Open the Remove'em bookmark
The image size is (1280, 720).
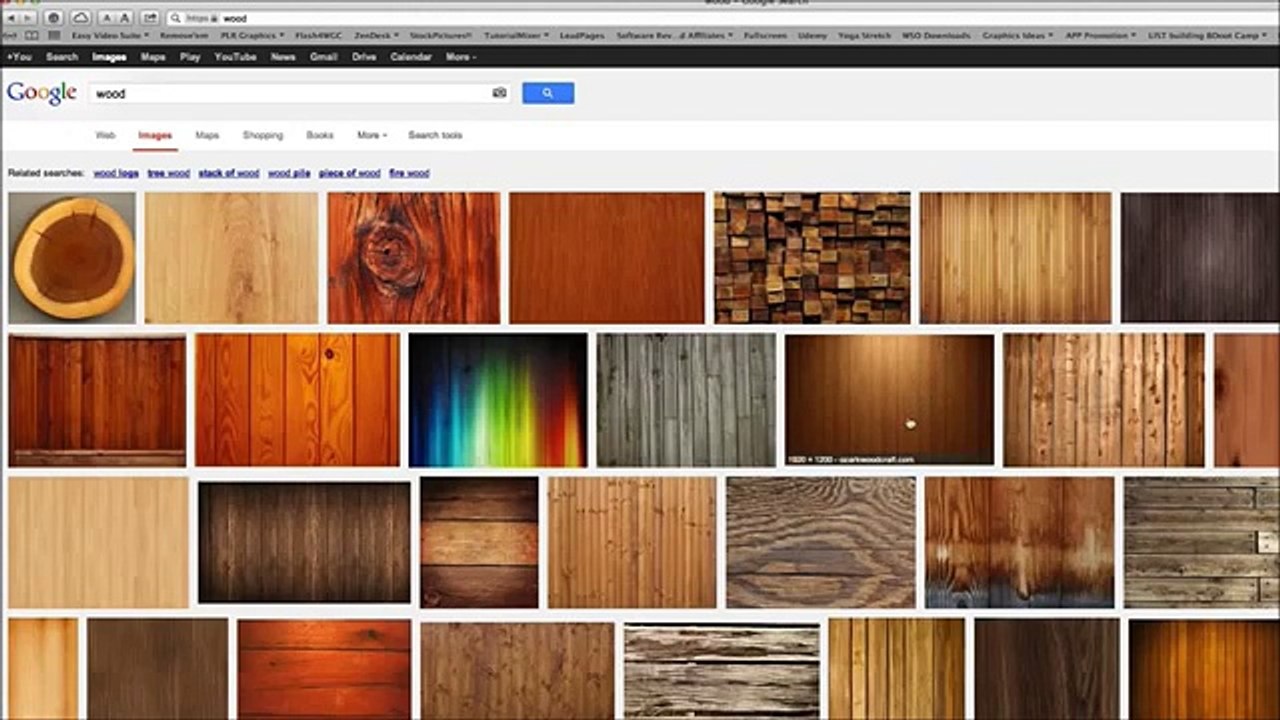pyautogui.click(x=183, y=35)
